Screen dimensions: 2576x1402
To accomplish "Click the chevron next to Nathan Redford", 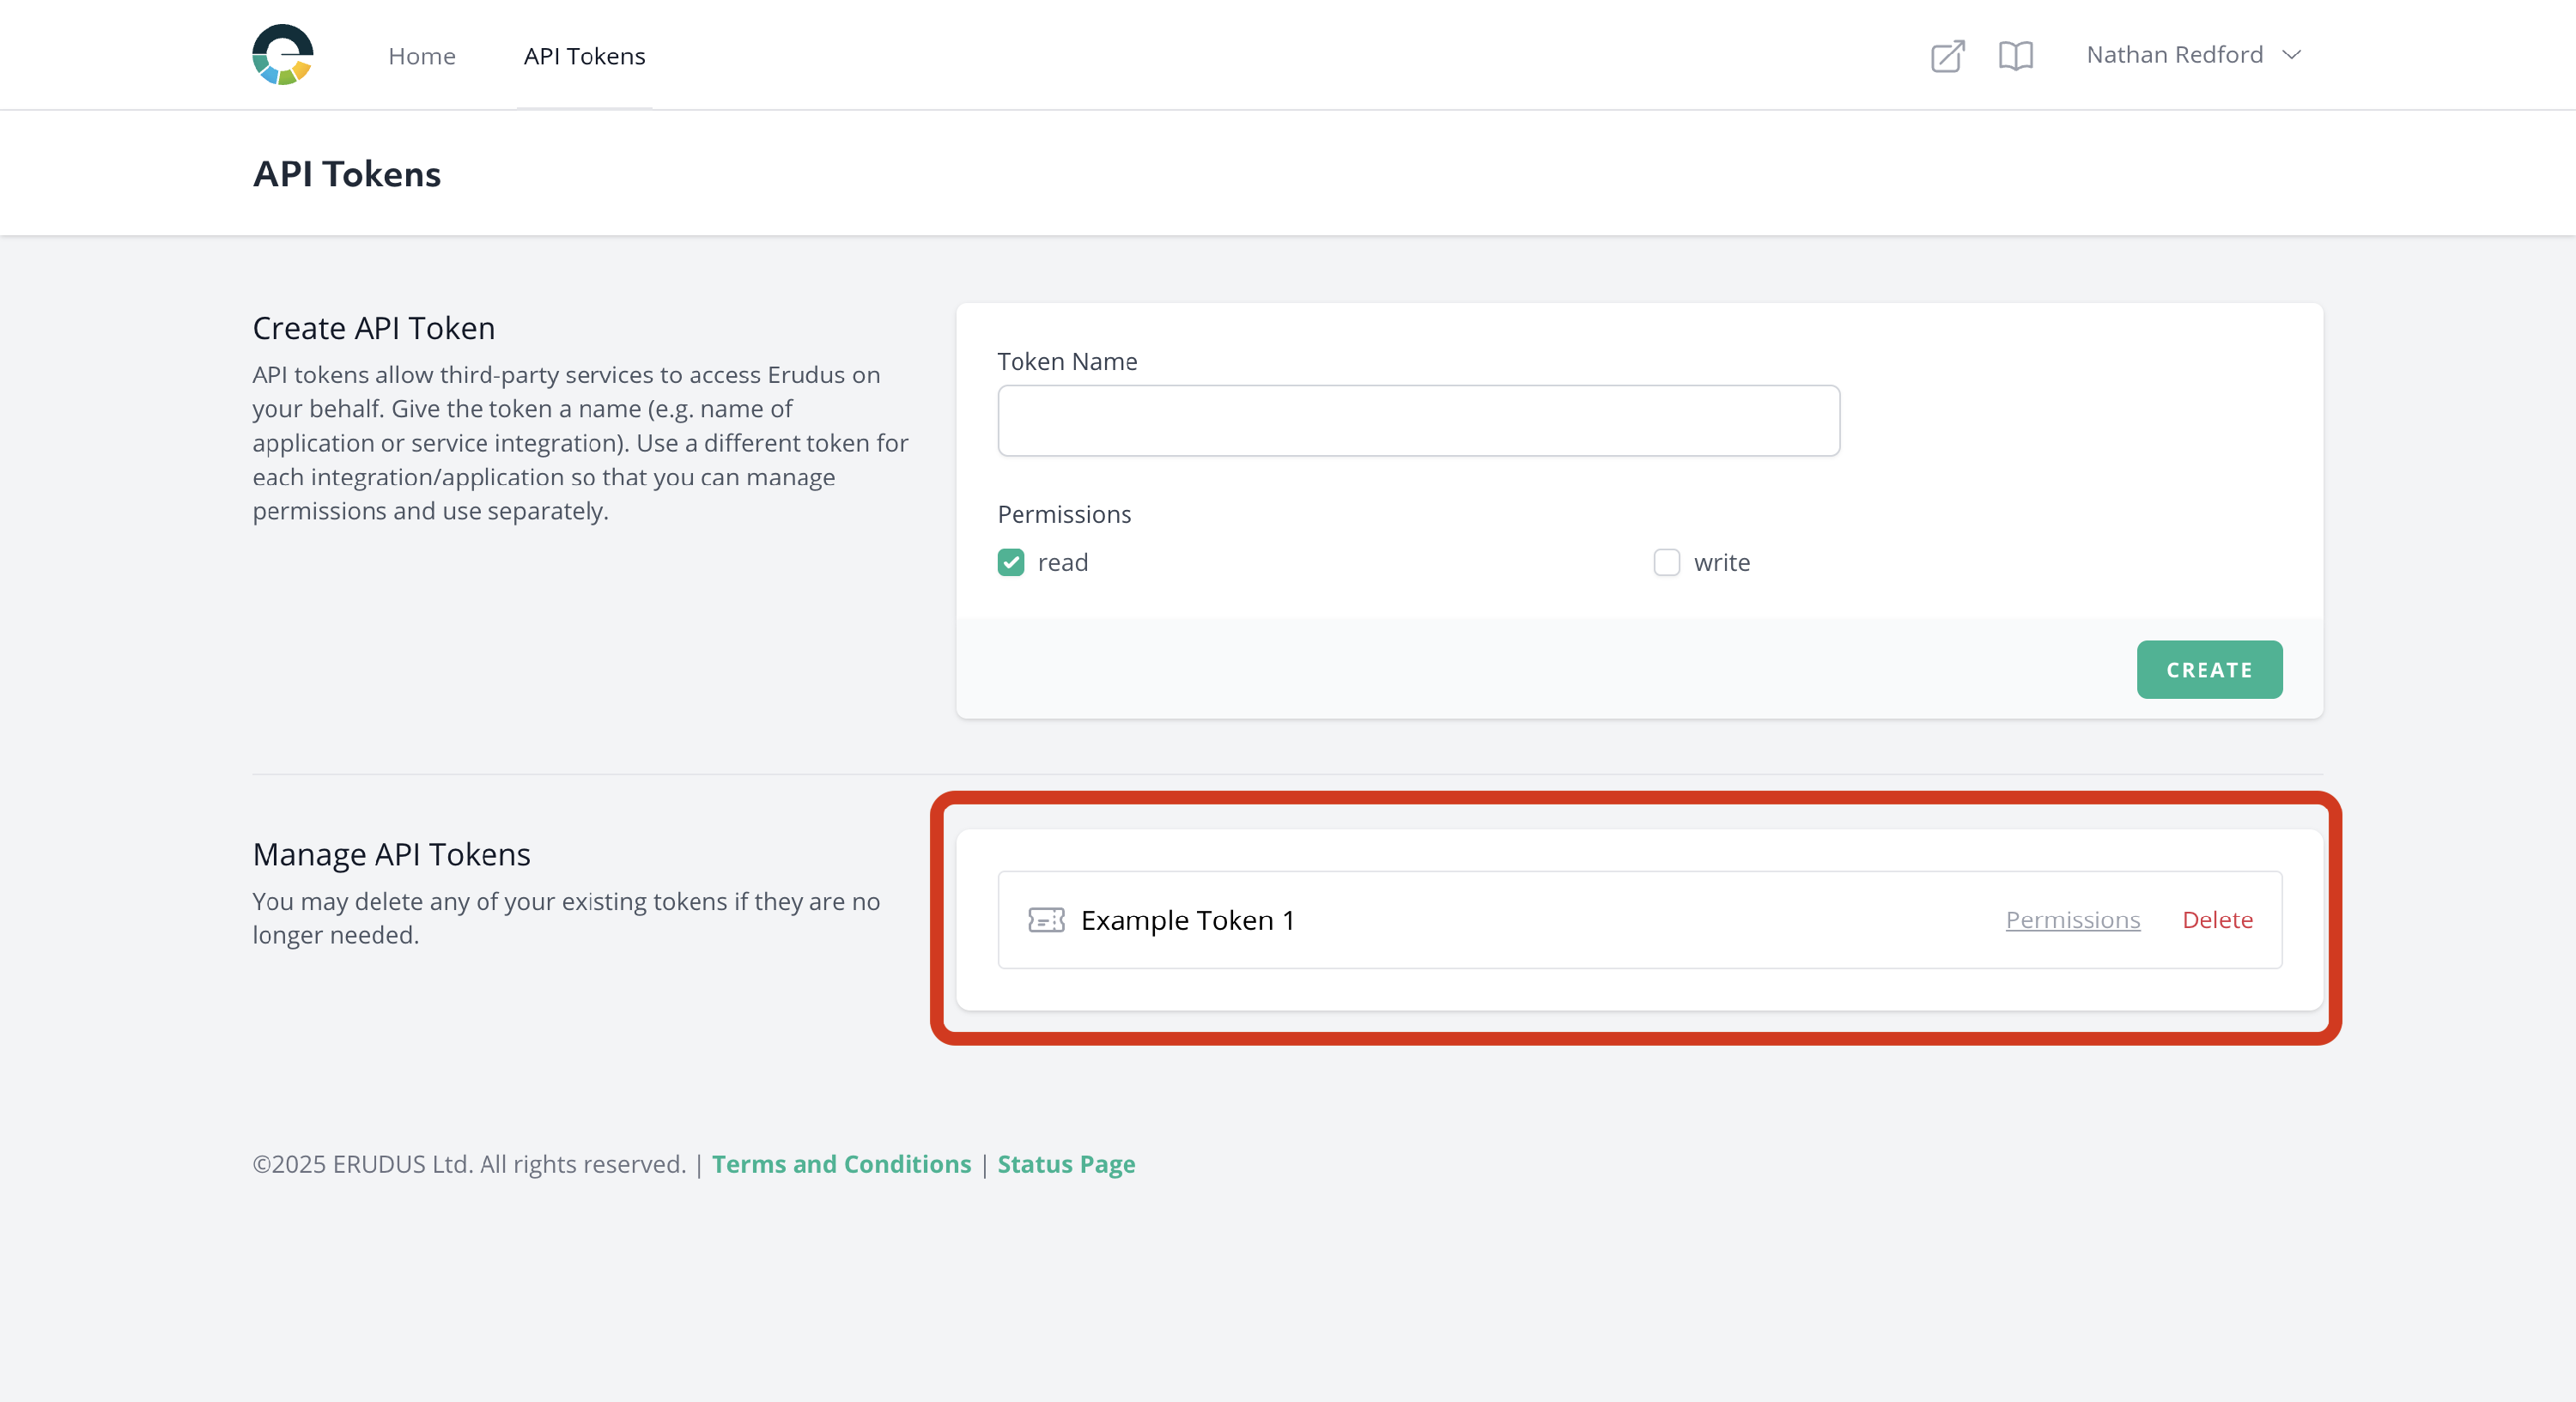I will coord(2292,56).
